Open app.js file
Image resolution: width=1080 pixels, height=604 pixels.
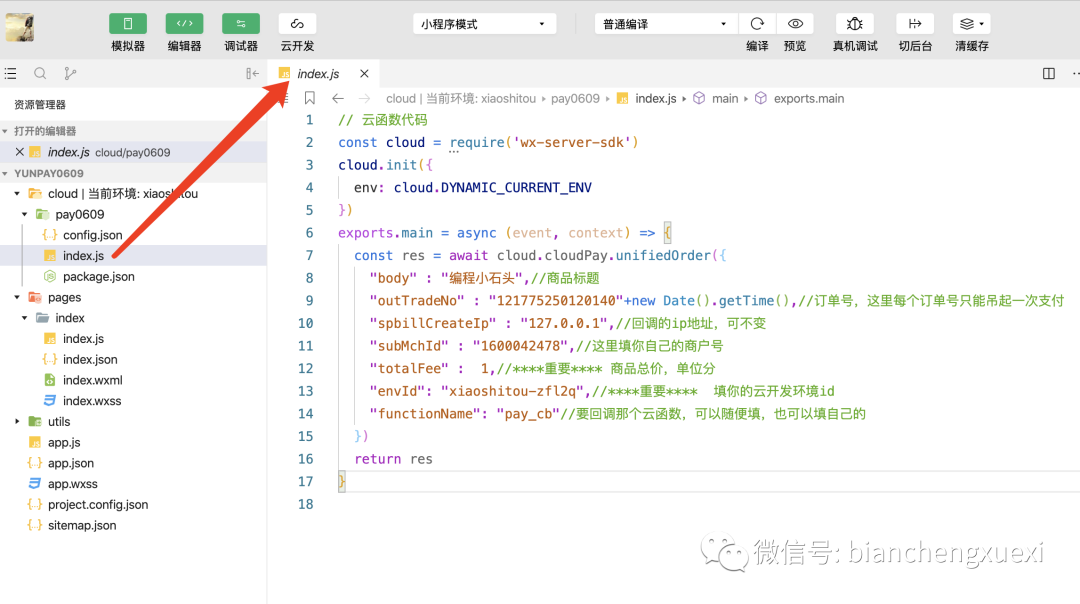[x=64, y=442]
